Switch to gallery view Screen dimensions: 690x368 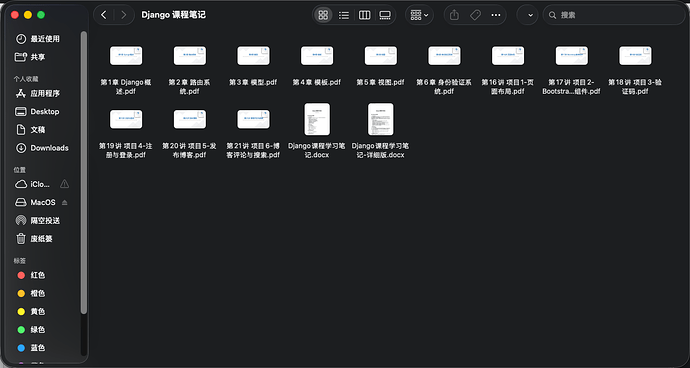tap(385, 15)
